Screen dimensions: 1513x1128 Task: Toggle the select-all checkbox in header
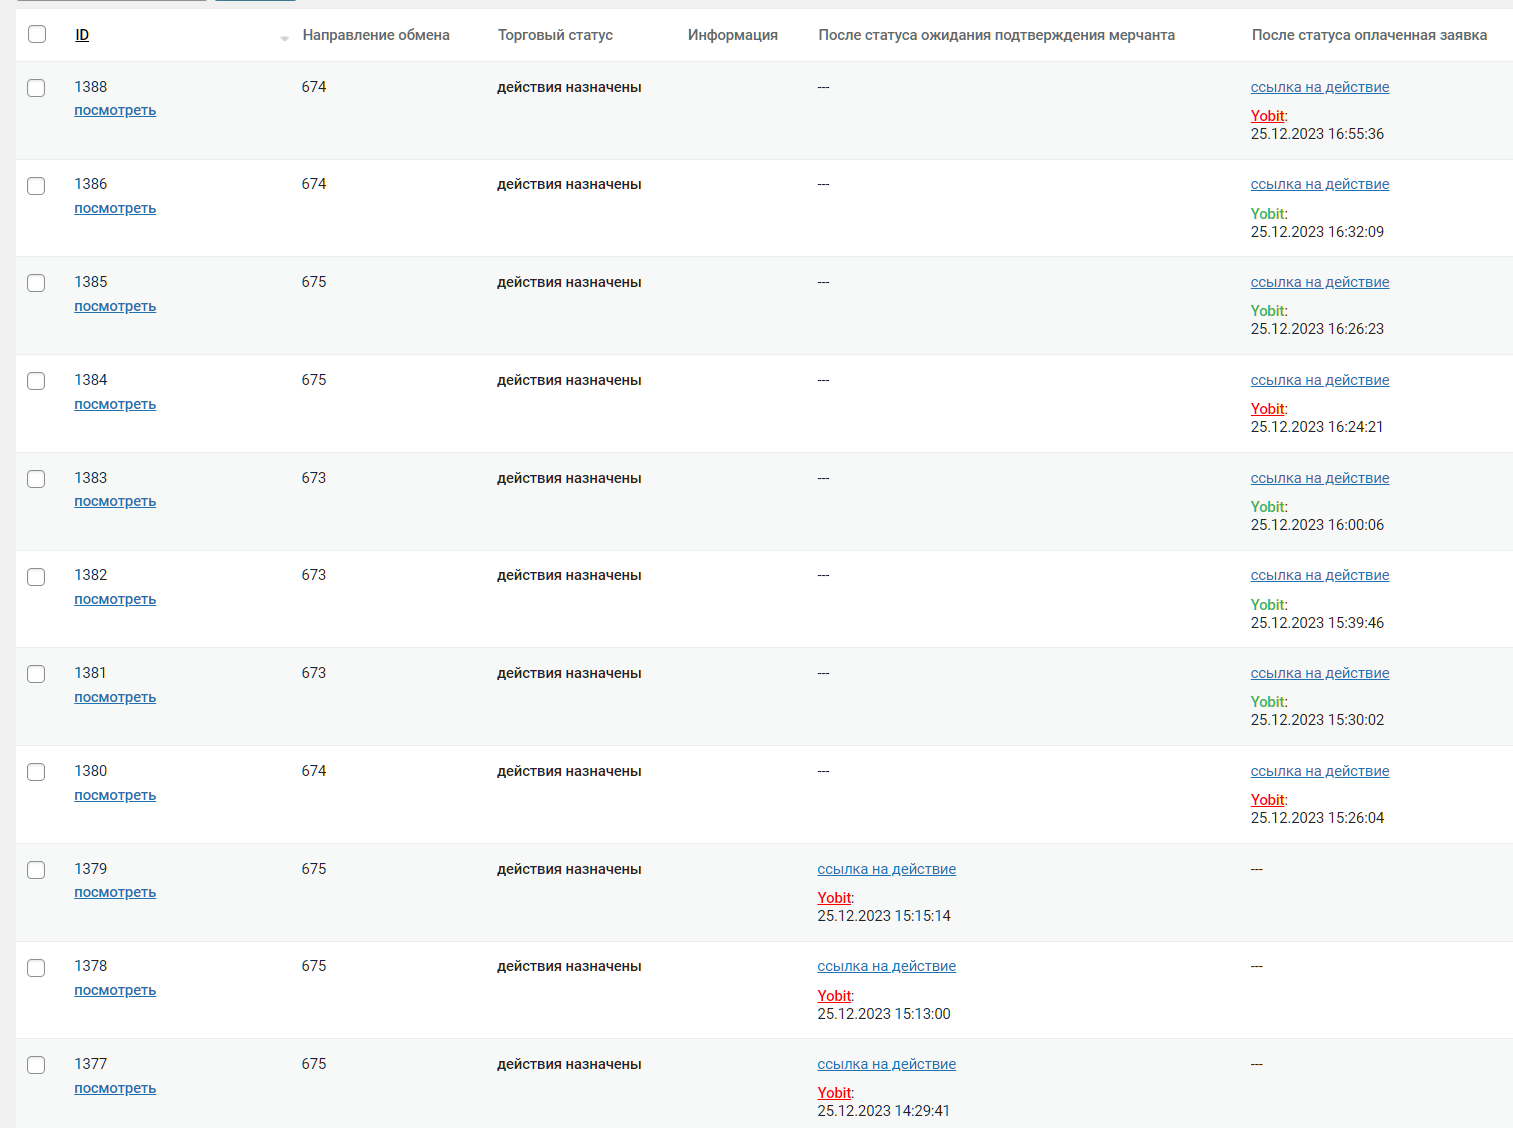[x=37, y=35]
